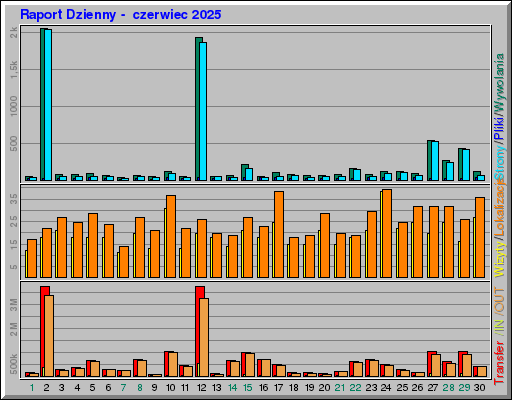Viewport: 512px width, 400px height.
Task: Click the '1000' axis label
Action: (x=14, y=106)
